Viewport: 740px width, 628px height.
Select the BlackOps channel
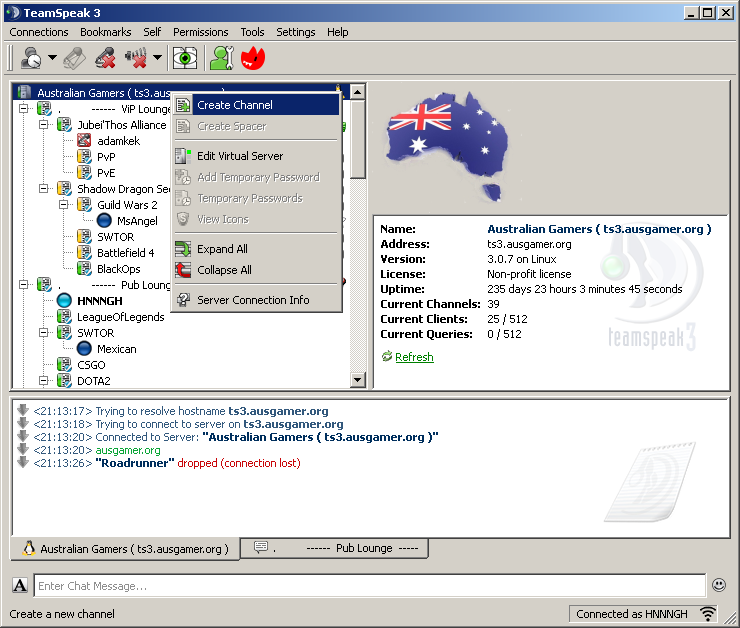pos(118,269)
